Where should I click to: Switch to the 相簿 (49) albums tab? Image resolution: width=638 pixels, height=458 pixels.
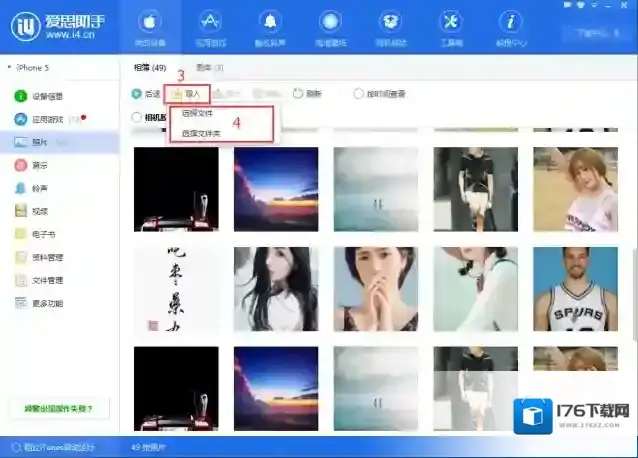(150, 68)
